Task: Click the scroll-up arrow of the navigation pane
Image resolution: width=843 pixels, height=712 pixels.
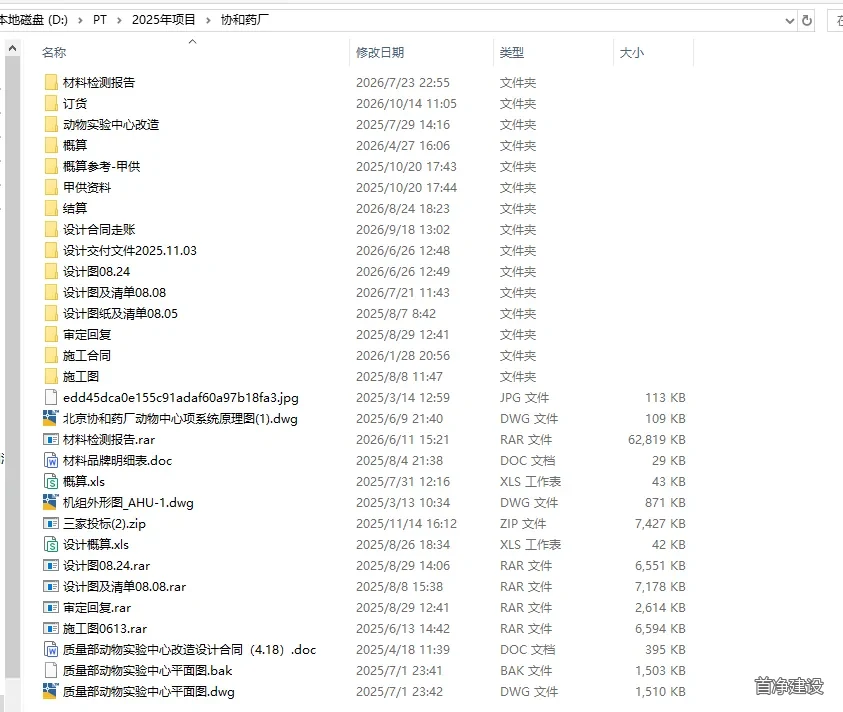Action: pos(12,48)
